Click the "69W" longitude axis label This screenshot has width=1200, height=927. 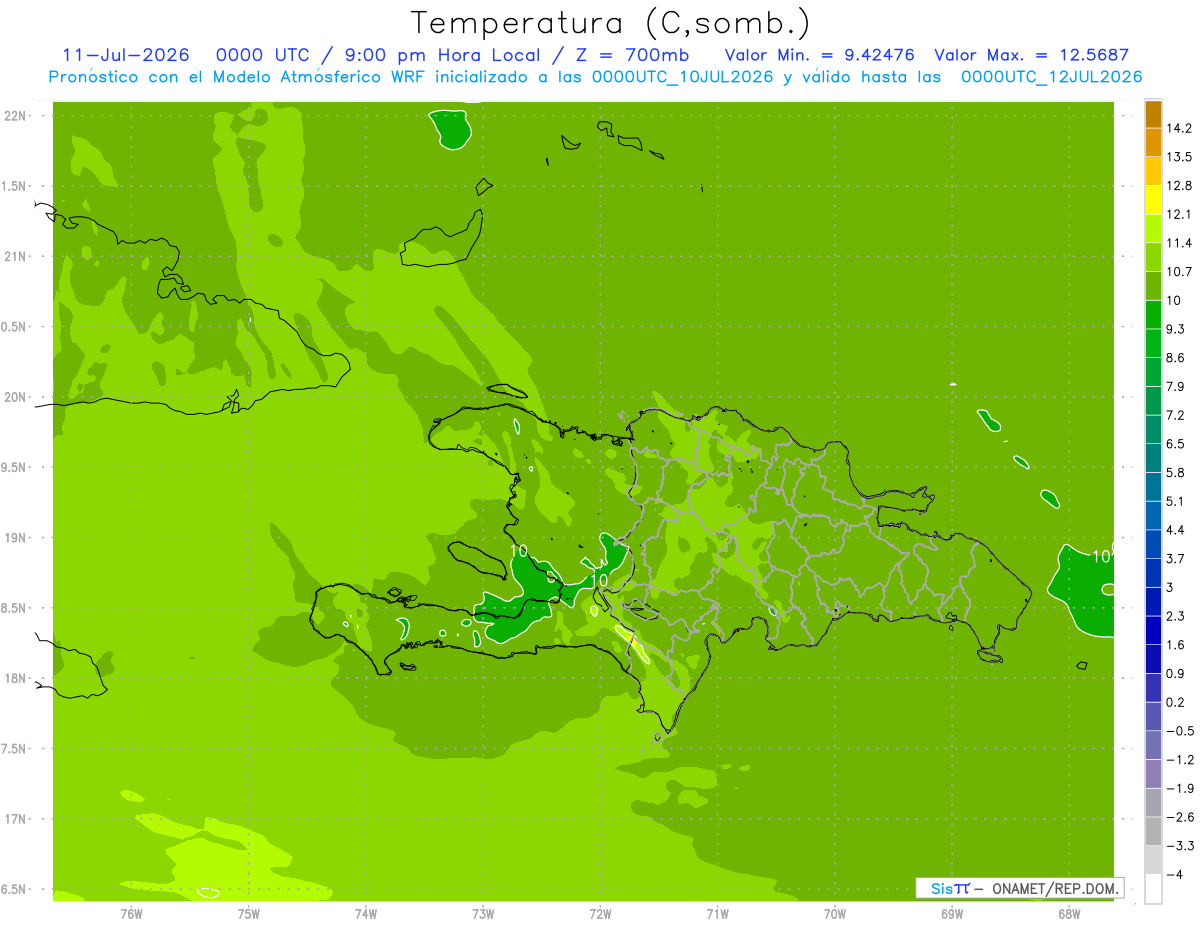coord(951,914)
